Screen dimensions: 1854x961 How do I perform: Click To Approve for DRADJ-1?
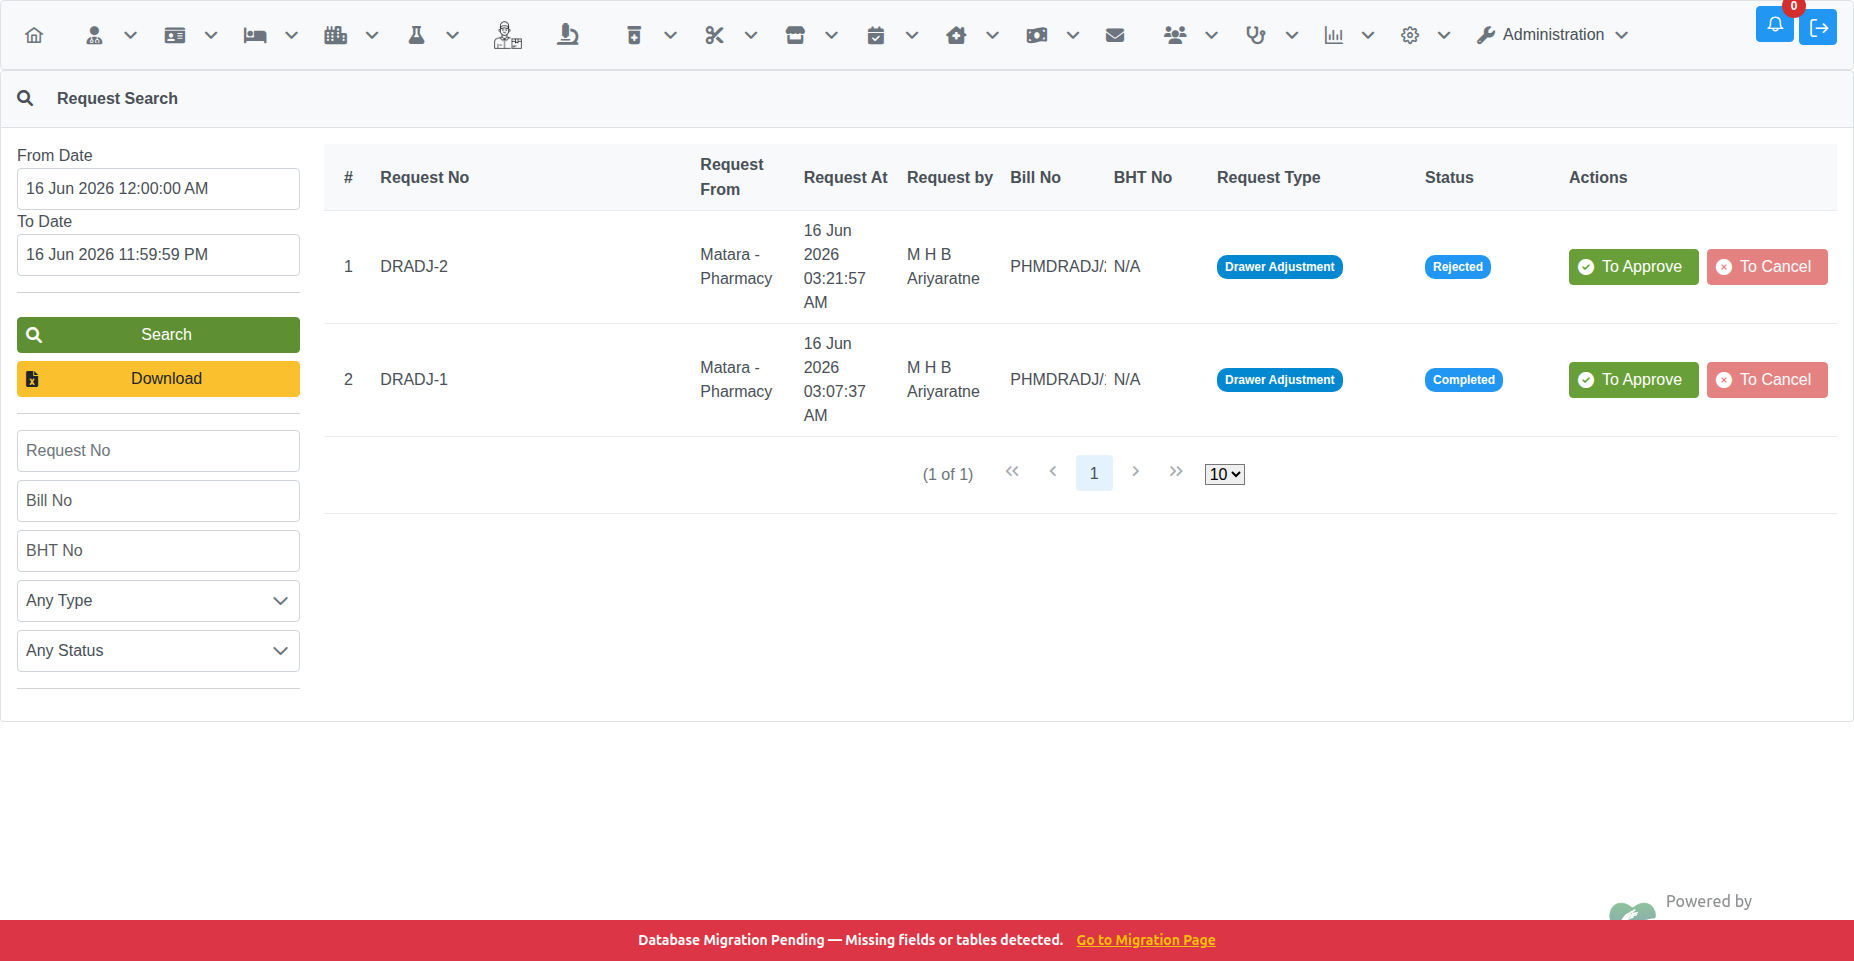coord(1633,380)
